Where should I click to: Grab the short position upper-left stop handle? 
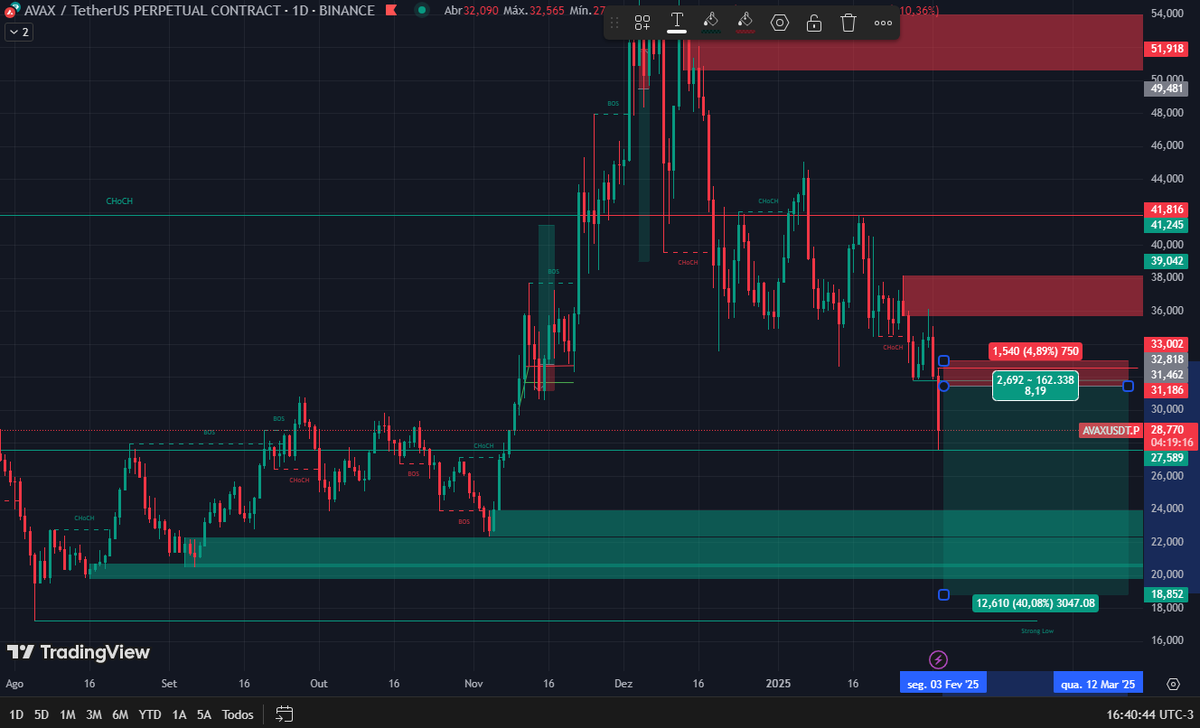[x=943, y=360]
